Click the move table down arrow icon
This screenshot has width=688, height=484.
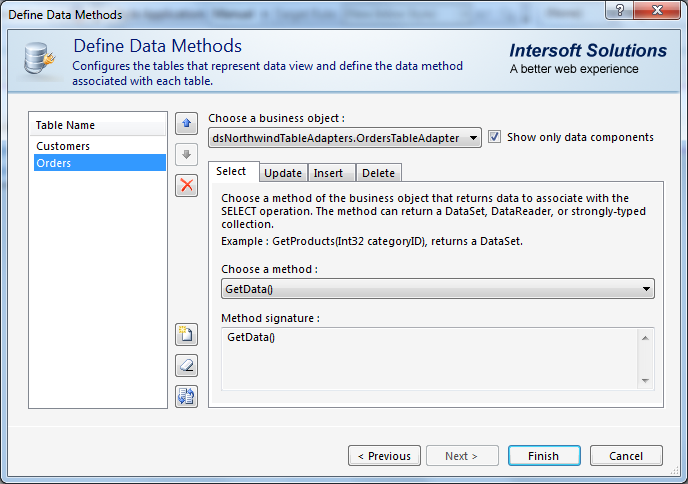tap(186, 154)
